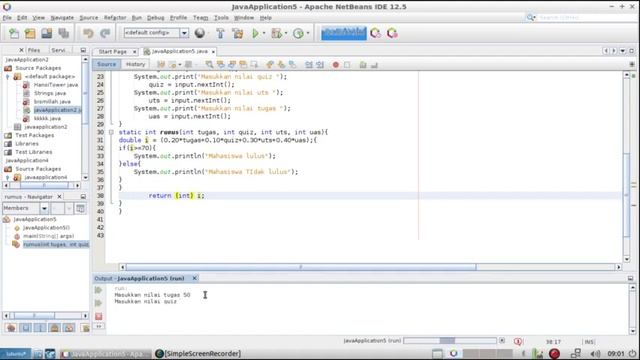This screenshot has height=360, width=640.
Task: Click the garbage collection memory bar
Action: pos(344,33)
